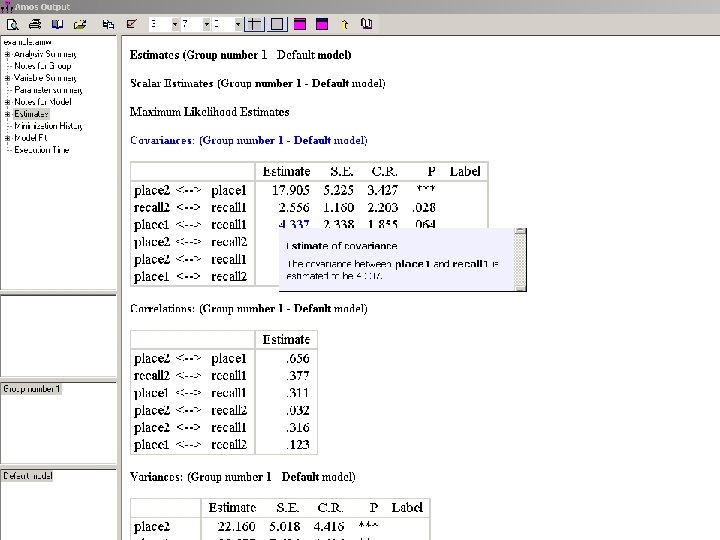Click the Scalar Estimates heading
Image resolution: width=720 pixels, height=540 pixels.
[258, 83]
